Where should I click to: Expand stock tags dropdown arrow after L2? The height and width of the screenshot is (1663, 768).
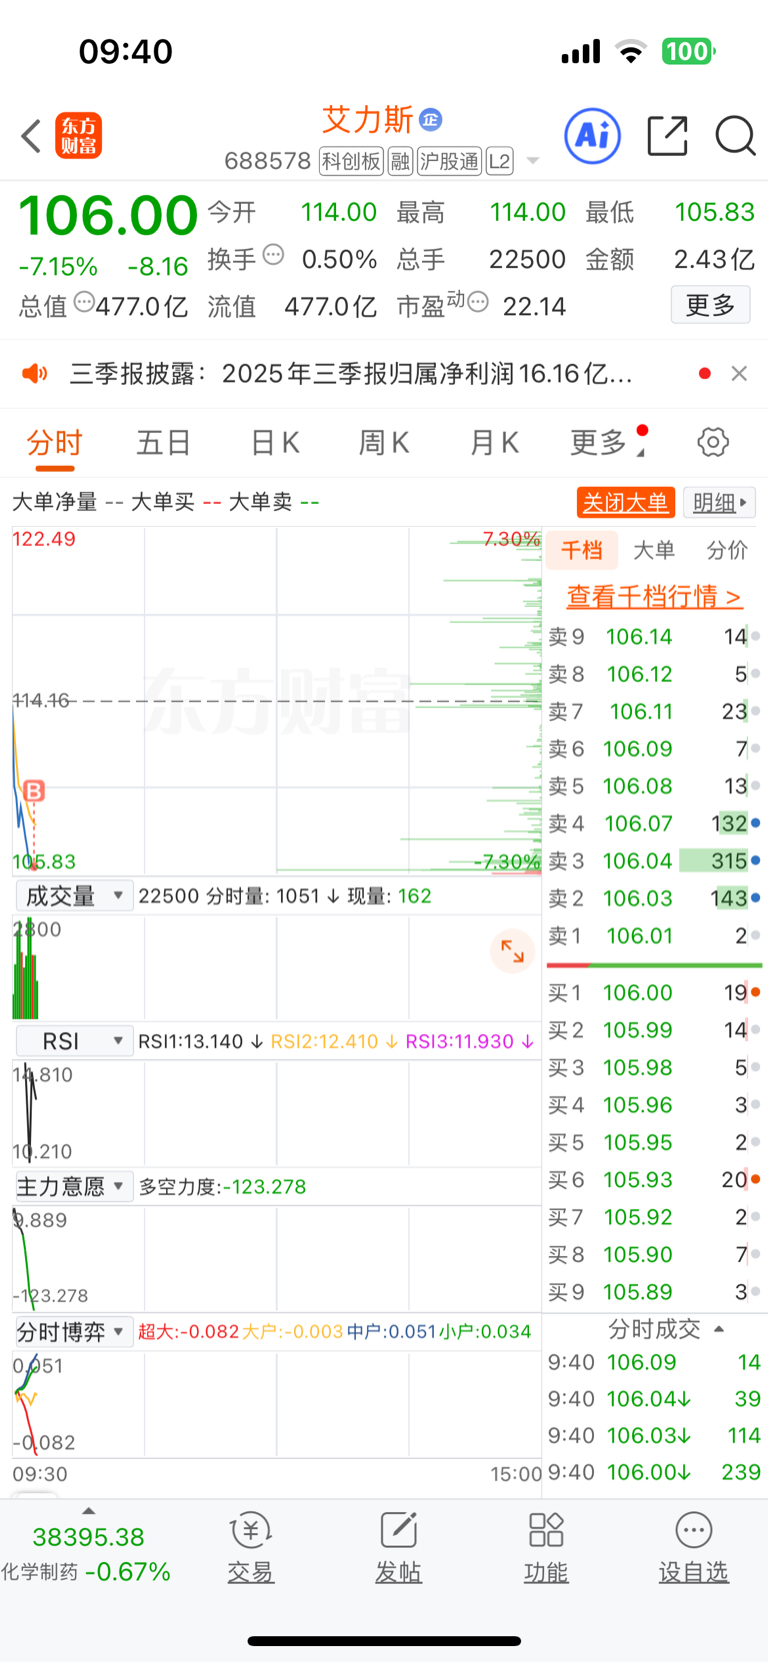click(x=532, y=161)
